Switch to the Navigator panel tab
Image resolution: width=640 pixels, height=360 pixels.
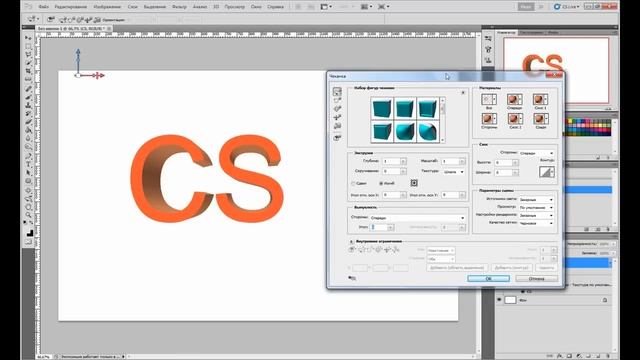point(506,32)
